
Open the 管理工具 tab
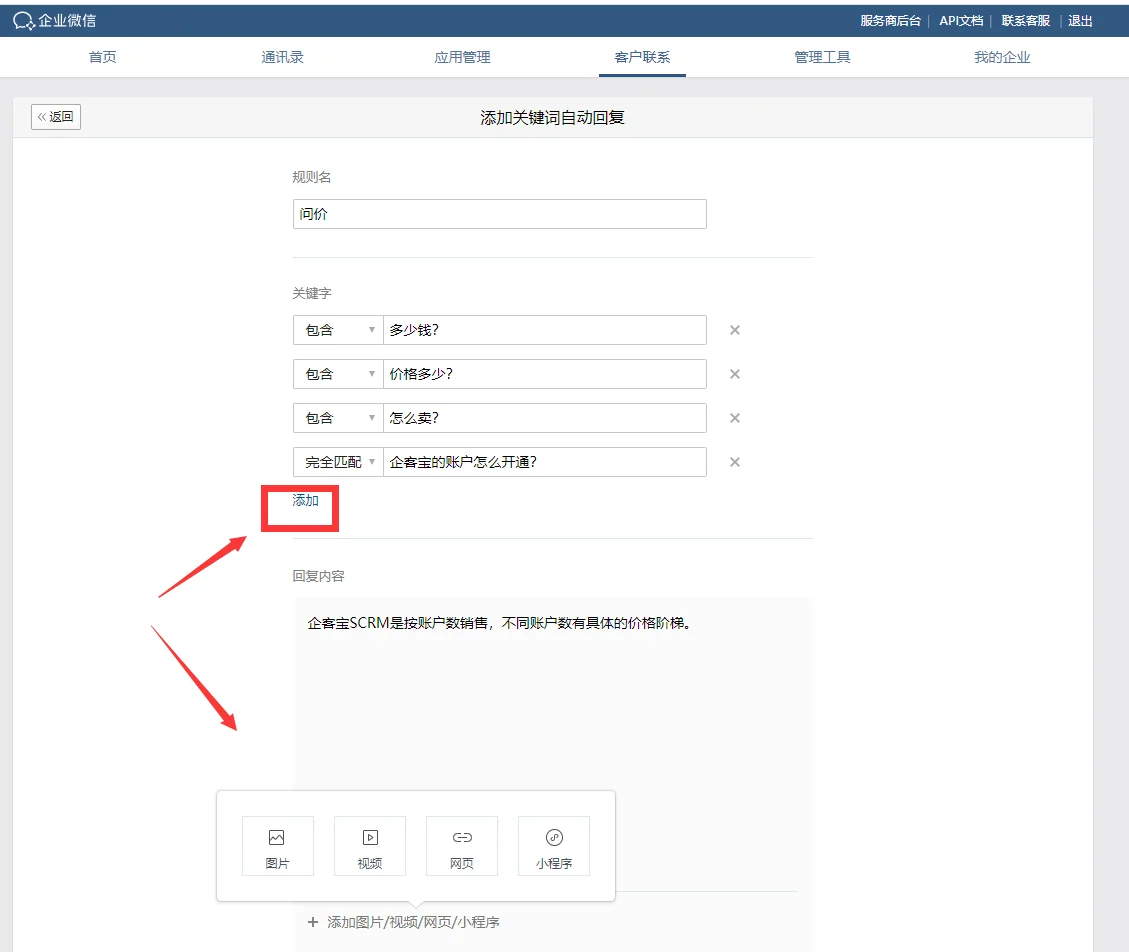(822, 57)
